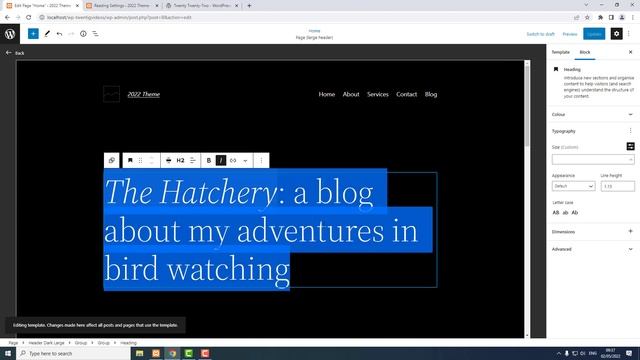Expand the Advanced panel

593,249
